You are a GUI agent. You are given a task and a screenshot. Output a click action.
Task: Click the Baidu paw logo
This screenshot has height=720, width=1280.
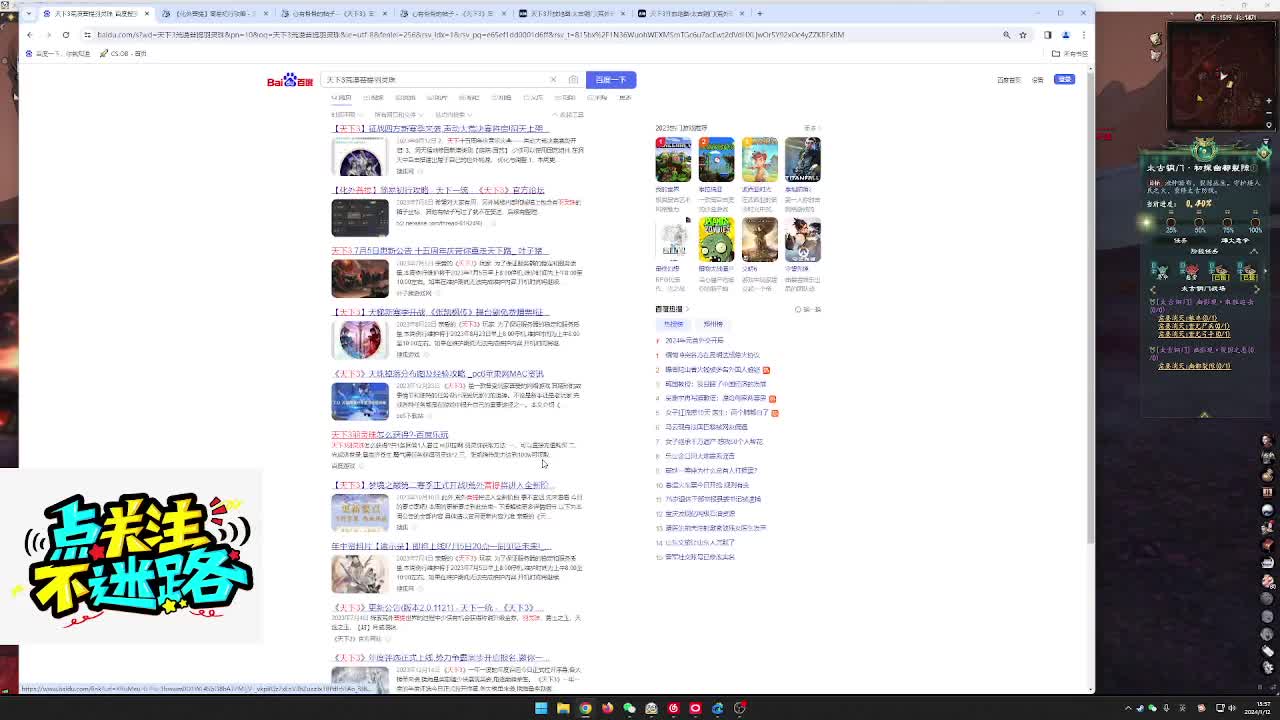coord(290,80)
